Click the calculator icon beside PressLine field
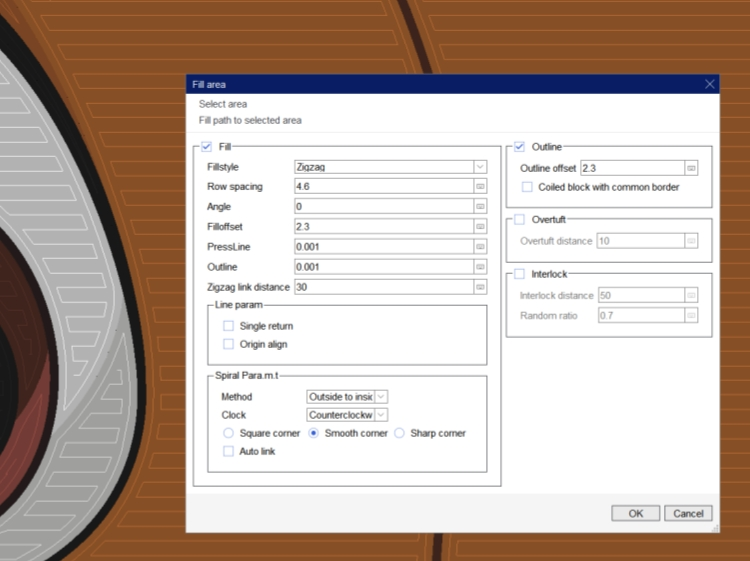Image resolution: width=750 pixels, height=561 pixels. click(480, 247)
